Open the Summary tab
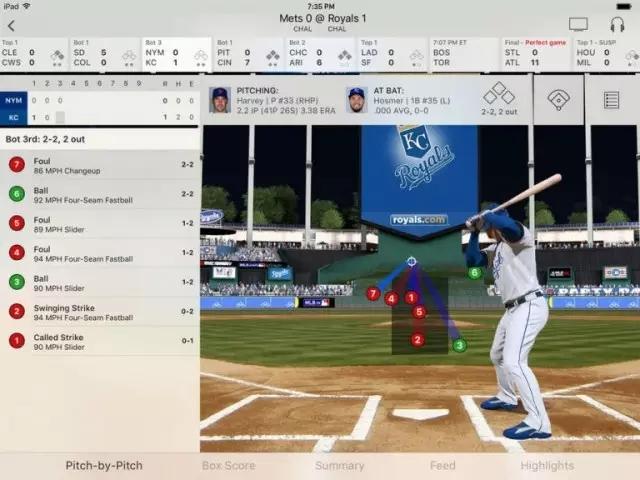The width and height of the screenshot is (640, 480). [339, 466]
